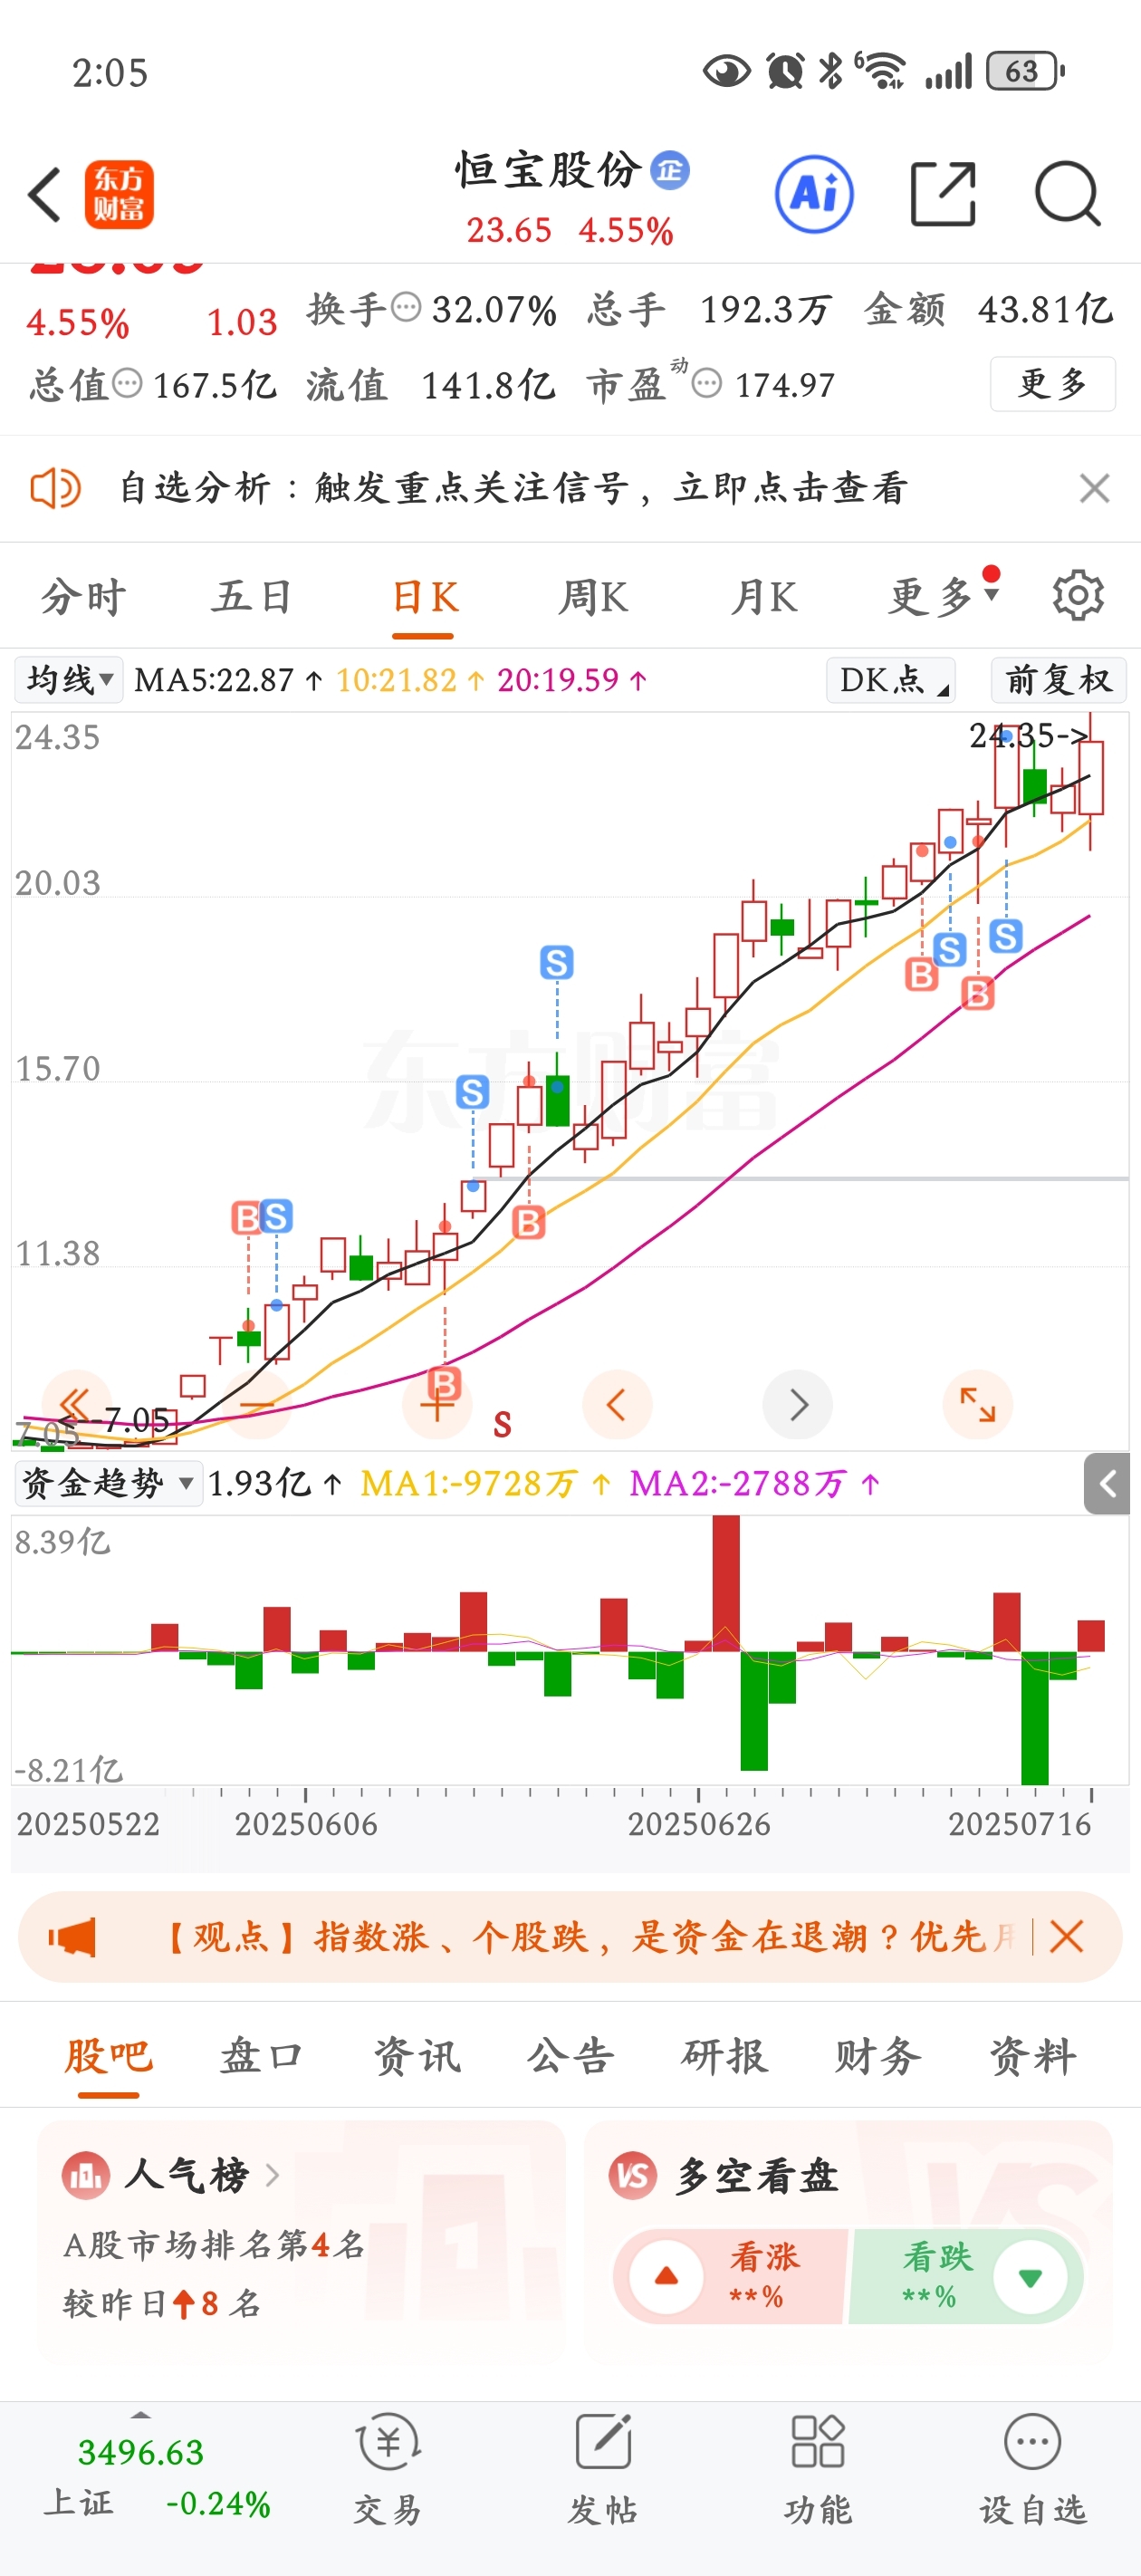Zoom in chart with plus button
The width and height of the screenshot is (1141, 2576).
tap(437, 1404)
